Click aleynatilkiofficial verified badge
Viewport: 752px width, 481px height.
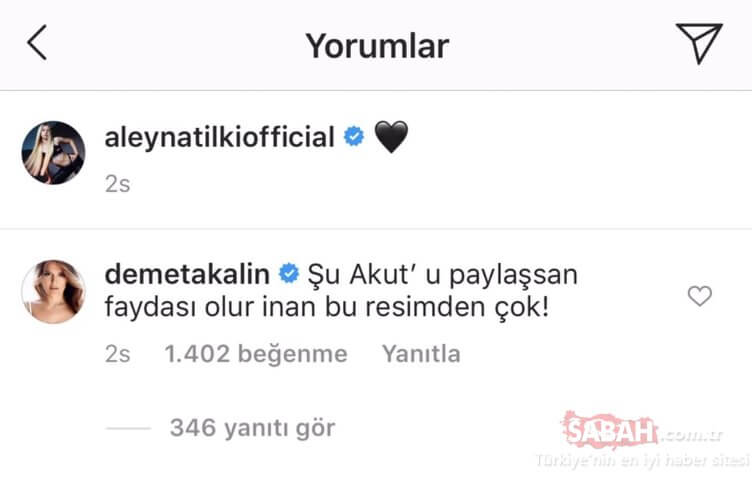click(354, 137)
